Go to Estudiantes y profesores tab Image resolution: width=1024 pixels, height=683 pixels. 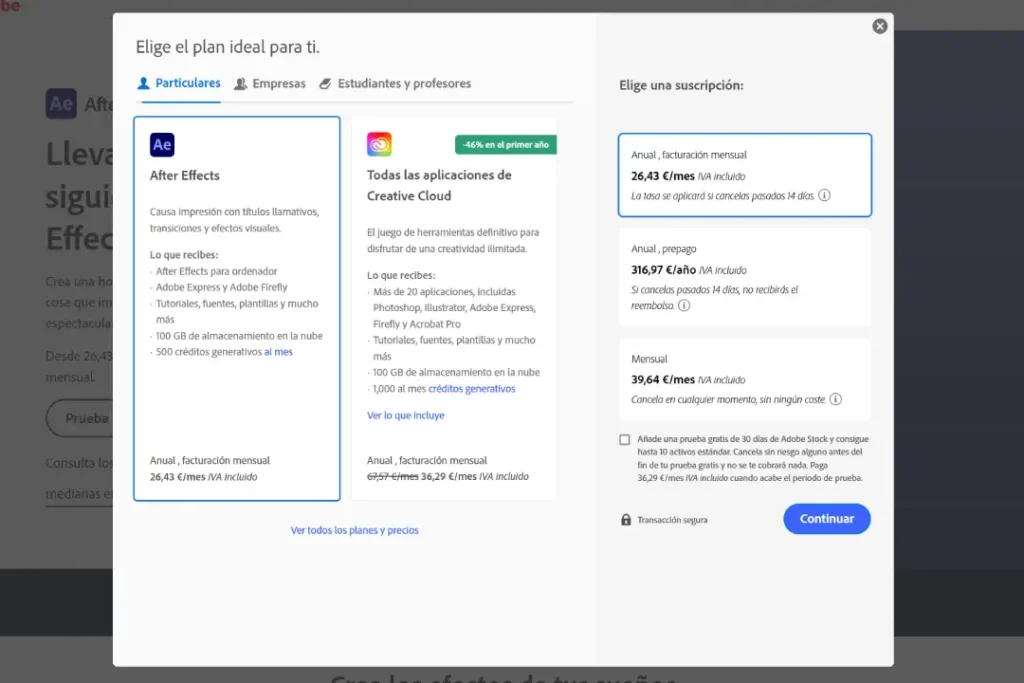395,84
